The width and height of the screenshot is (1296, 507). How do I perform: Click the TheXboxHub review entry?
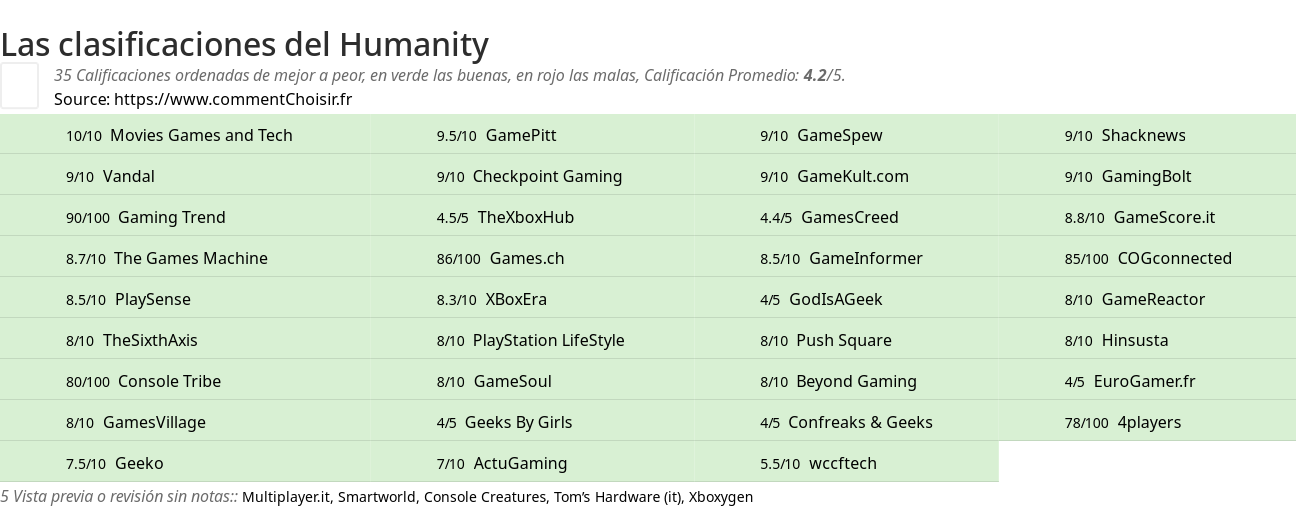(525, 217)
